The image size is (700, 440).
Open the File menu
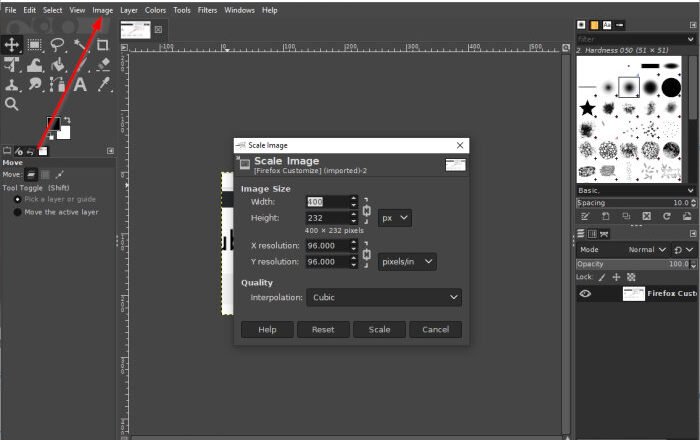(x=10, y=10)
